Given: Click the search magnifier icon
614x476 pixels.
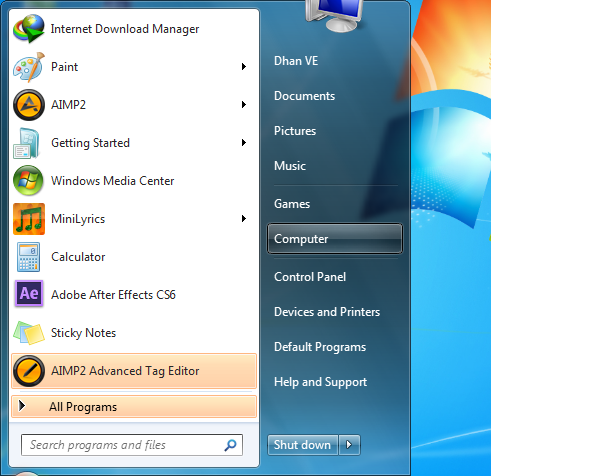Looking at the screenshot, I should 230,445.
